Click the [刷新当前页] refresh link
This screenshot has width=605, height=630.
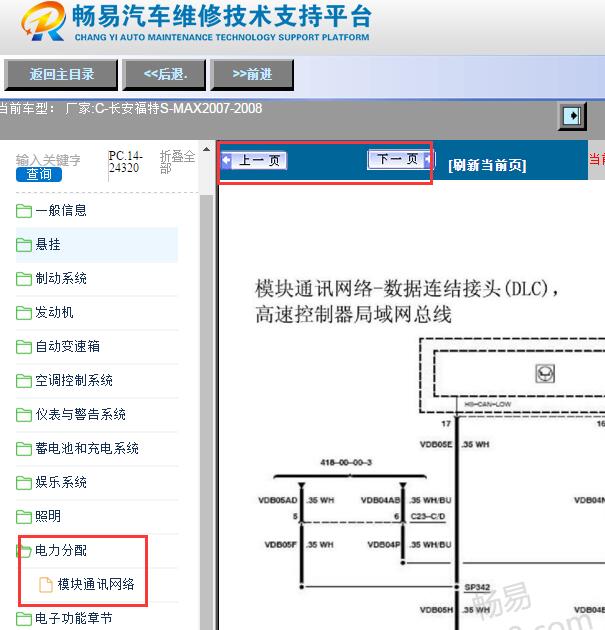point(487,165)
